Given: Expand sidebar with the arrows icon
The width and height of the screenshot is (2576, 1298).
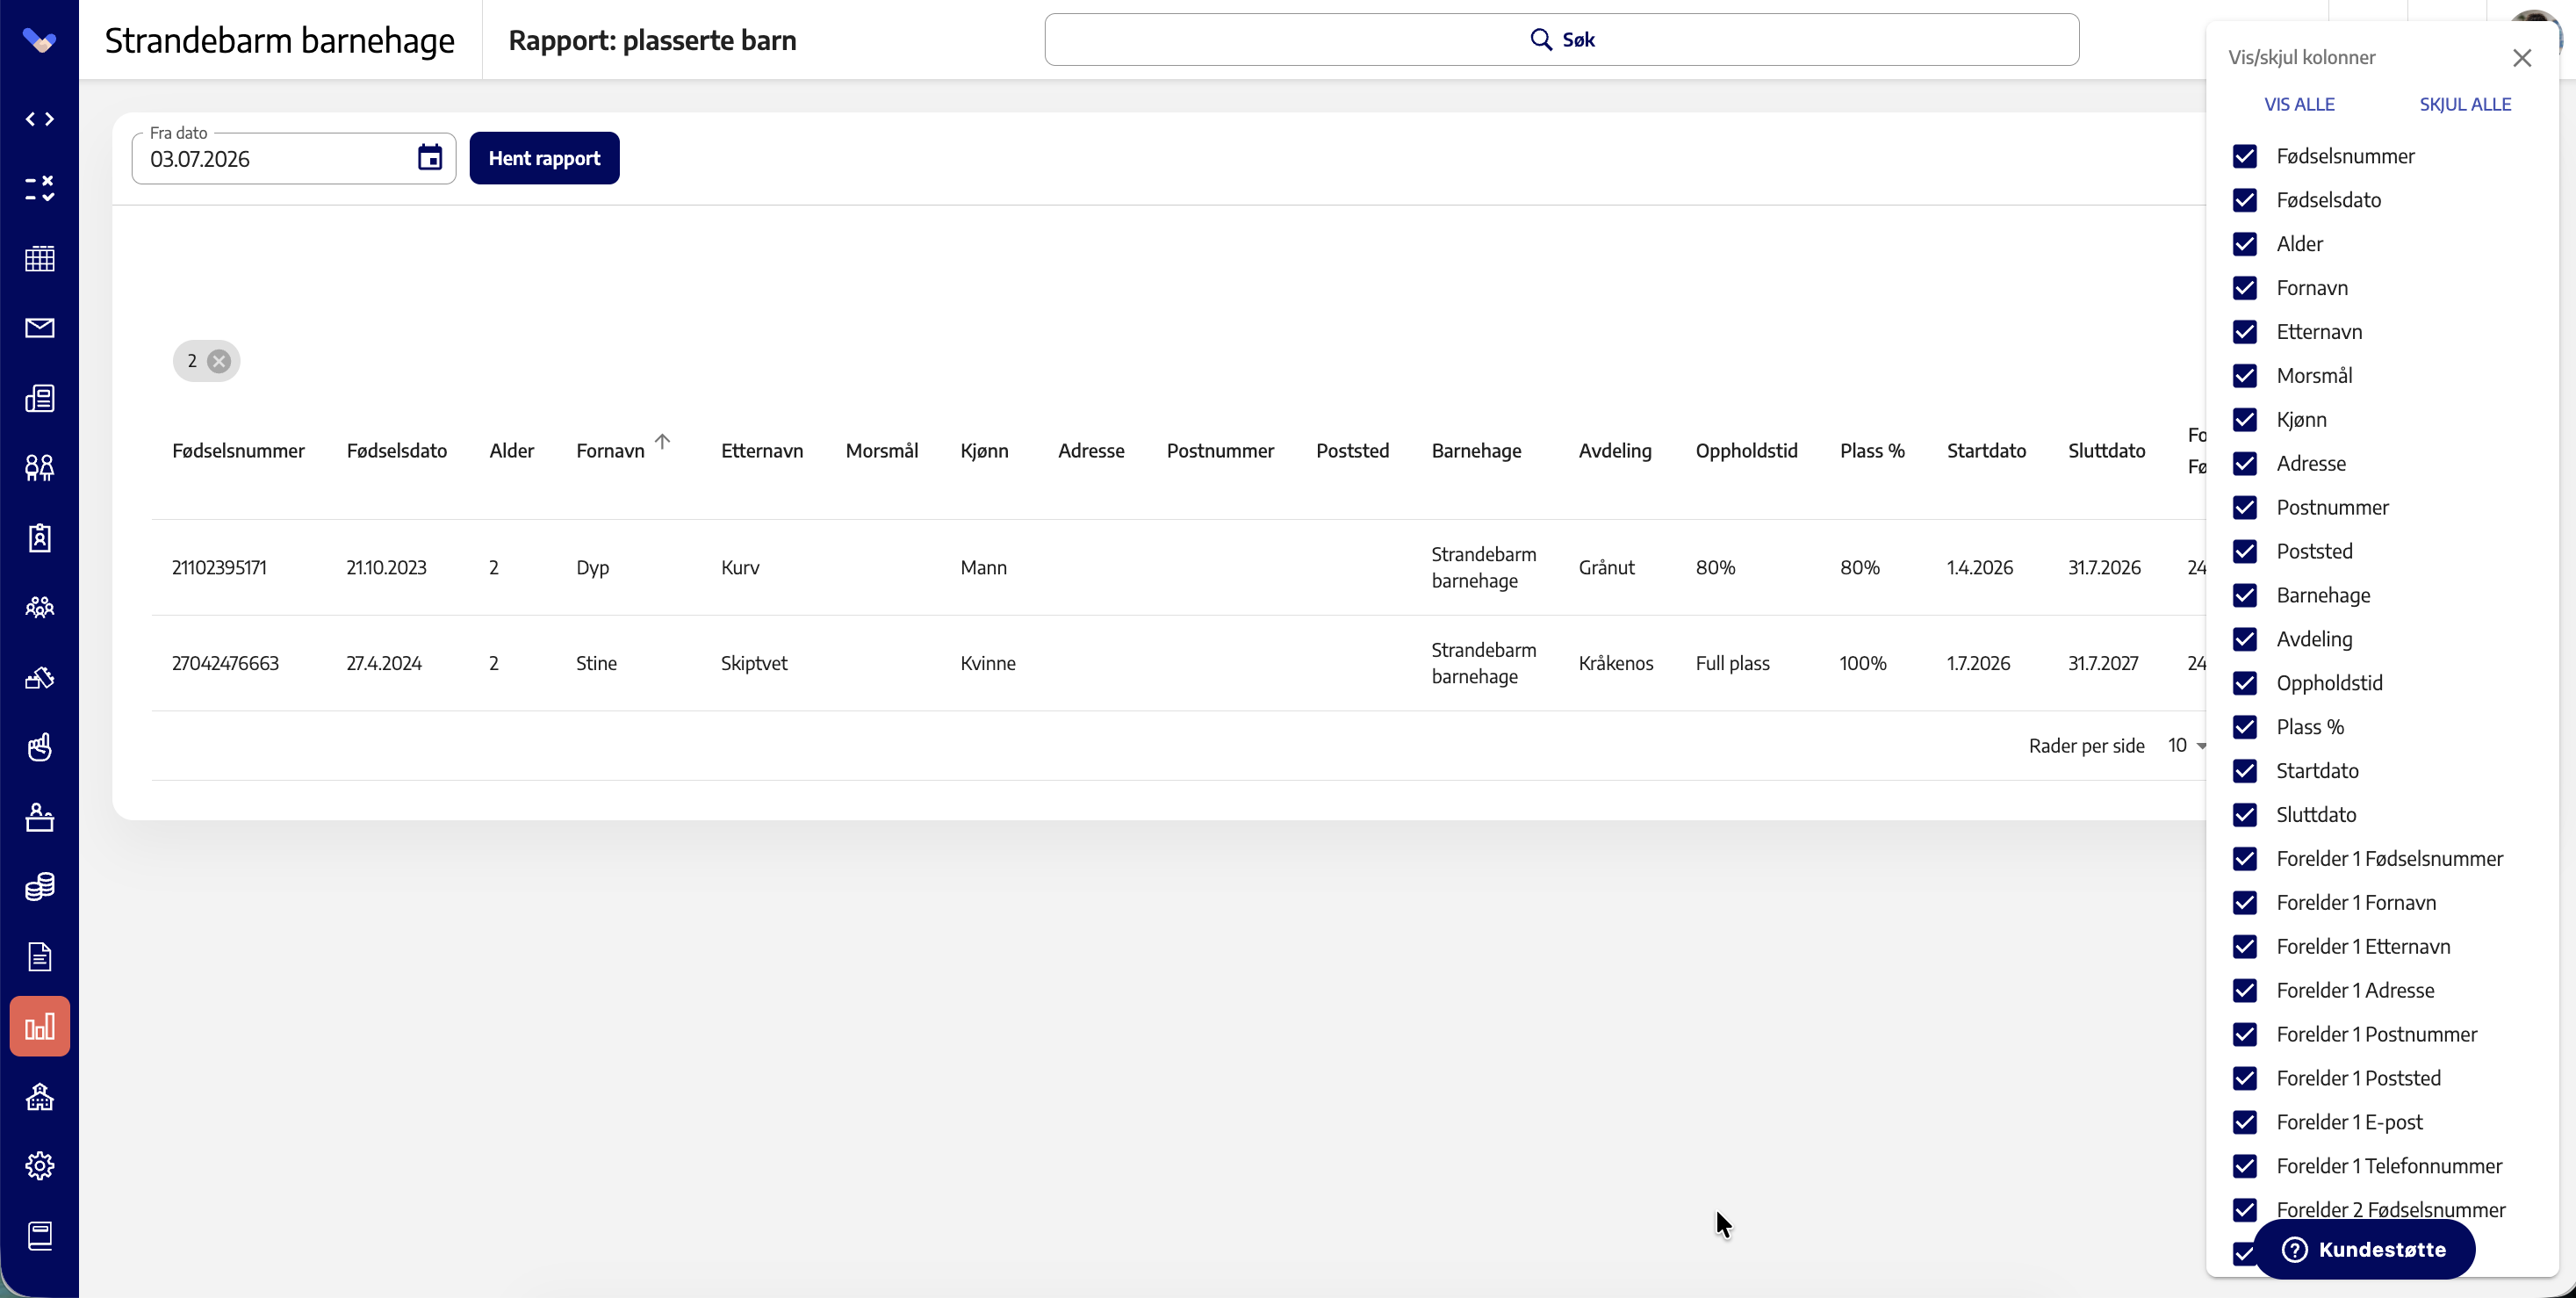Looking at the screenshot, I should click(x=40, y=119).
